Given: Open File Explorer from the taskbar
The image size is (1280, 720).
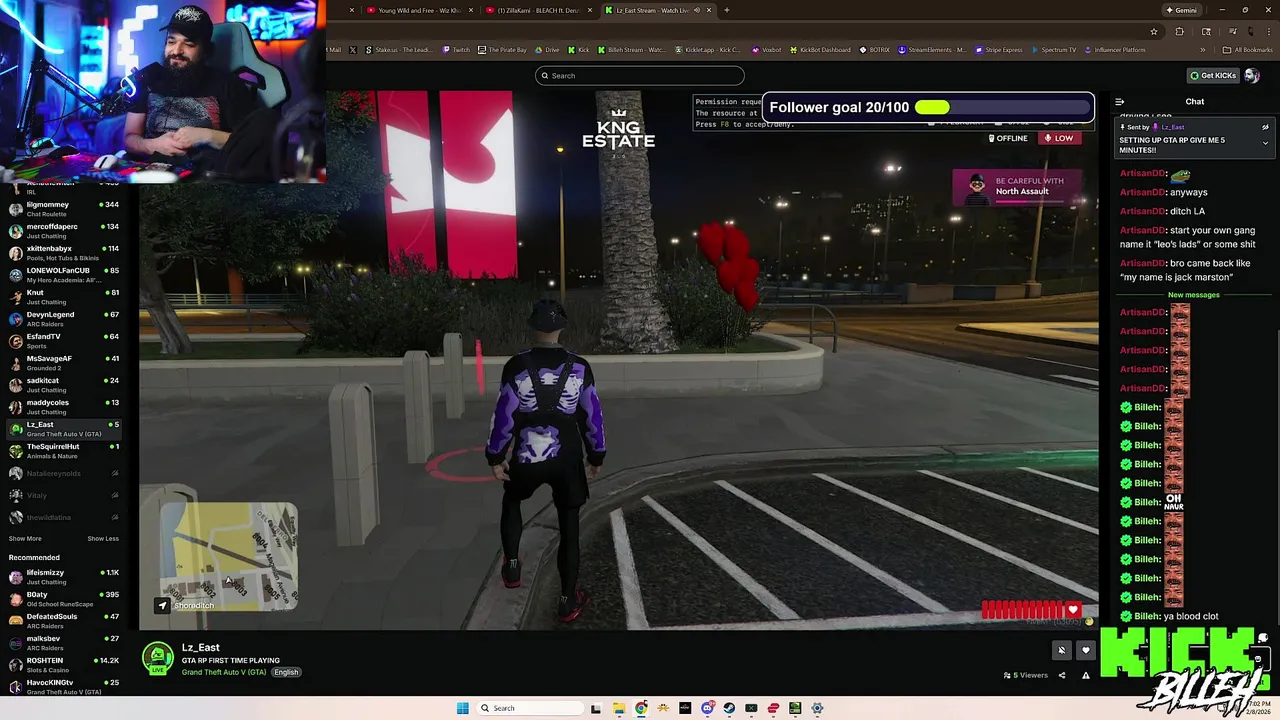Looking at the screenshot, I should [619, 708].
